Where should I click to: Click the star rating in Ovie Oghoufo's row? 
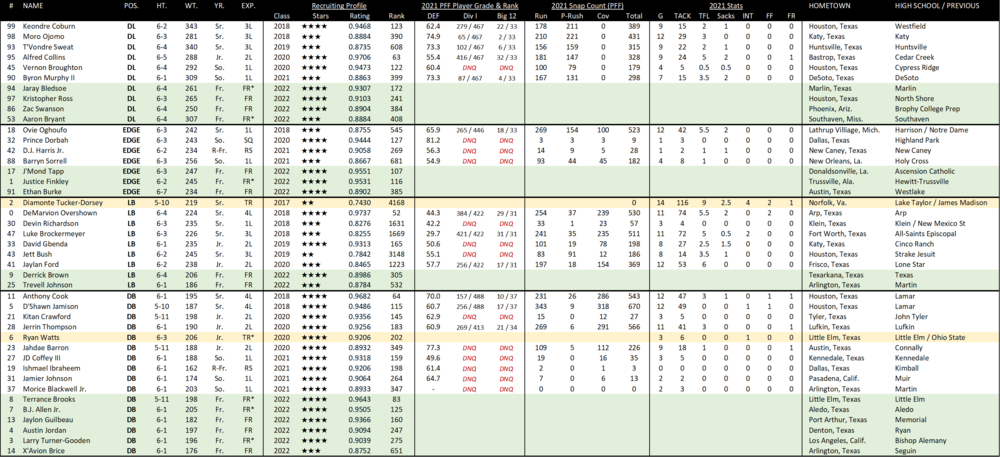coord(313,130)
